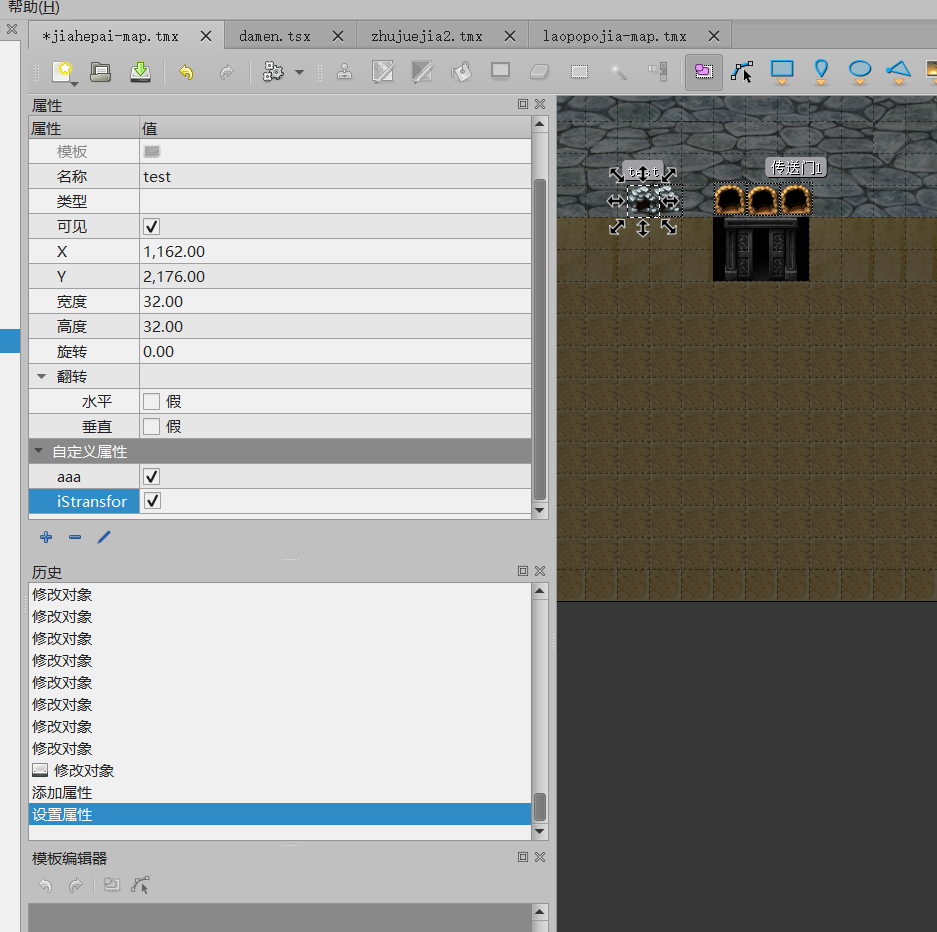Click the New file toolbar icon
The image size is (937, 932).
coord(63,72)
